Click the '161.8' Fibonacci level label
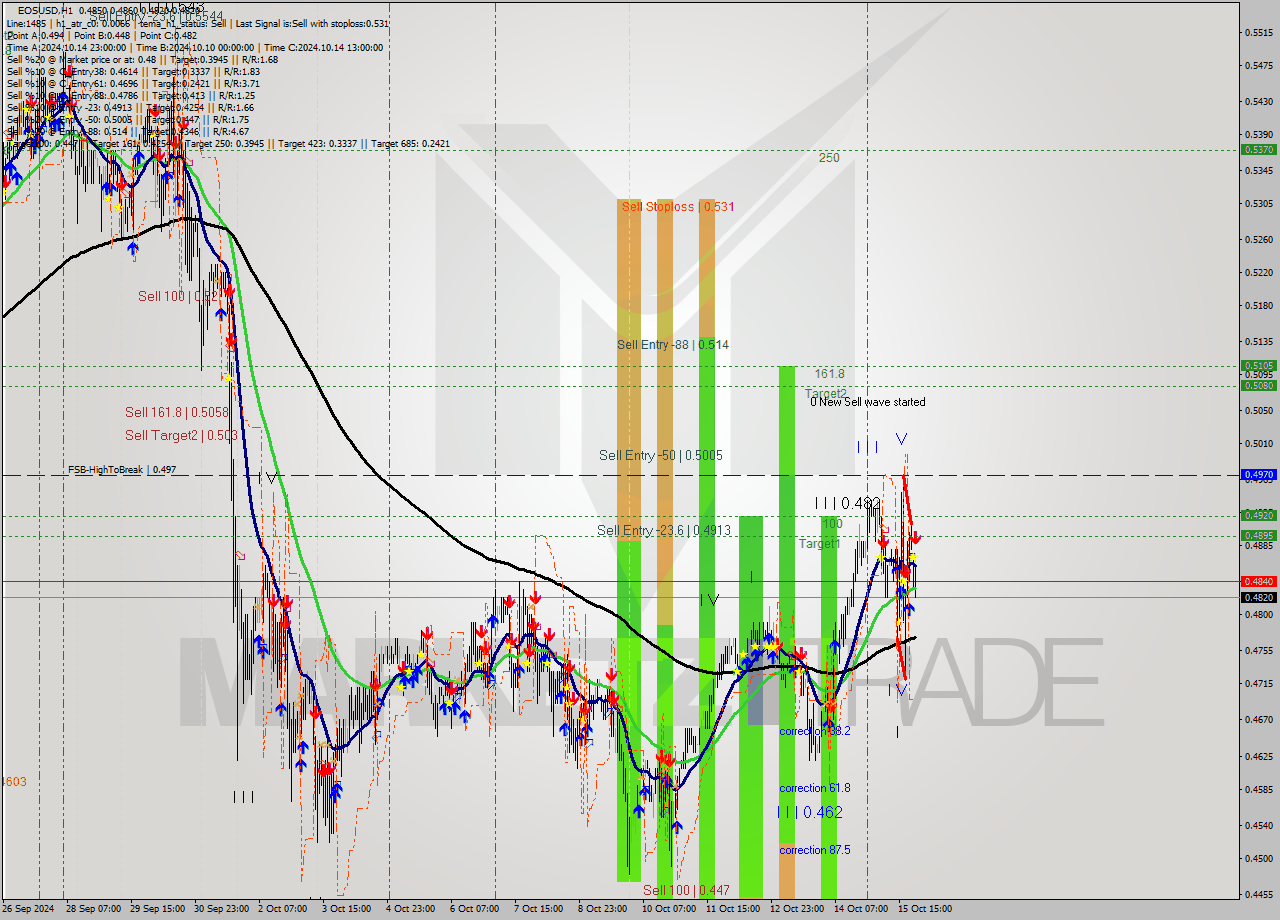Screen dimensions: 1280x920 tap(829, 373)
